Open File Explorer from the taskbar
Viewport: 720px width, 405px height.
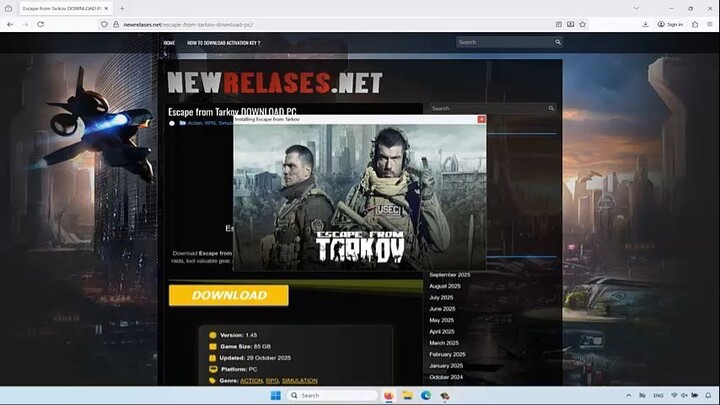[407, 395]
